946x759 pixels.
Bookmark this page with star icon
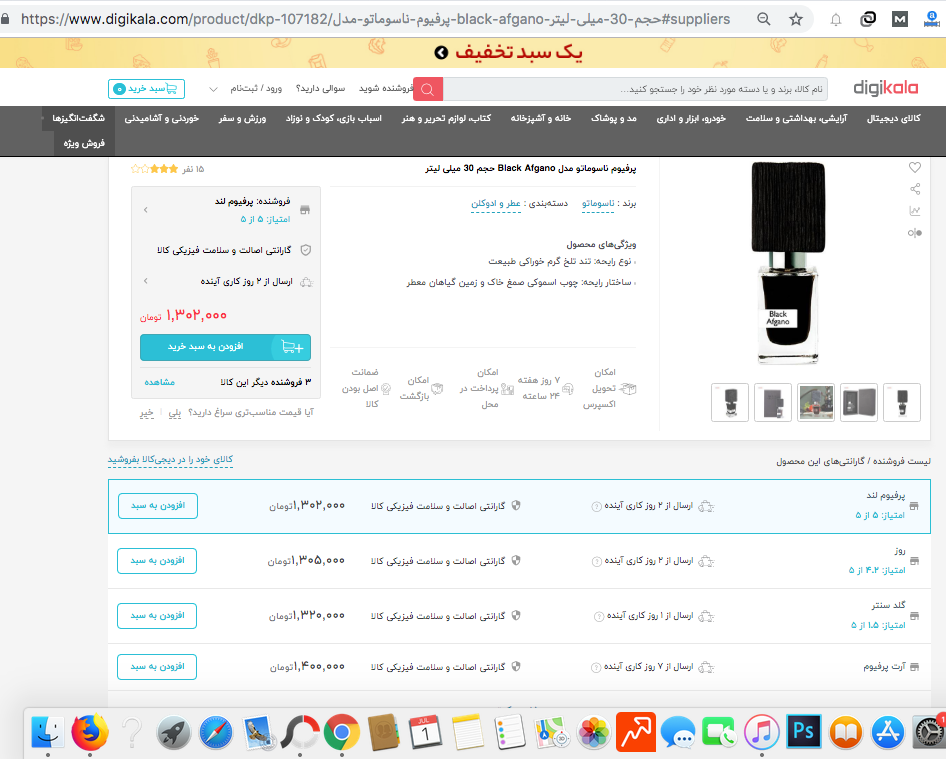796,19
